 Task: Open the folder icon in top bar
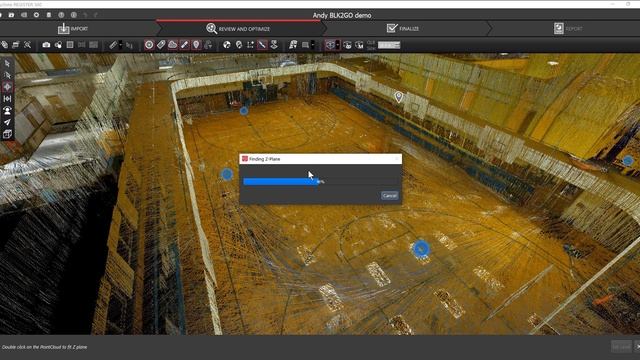point(11,15)
